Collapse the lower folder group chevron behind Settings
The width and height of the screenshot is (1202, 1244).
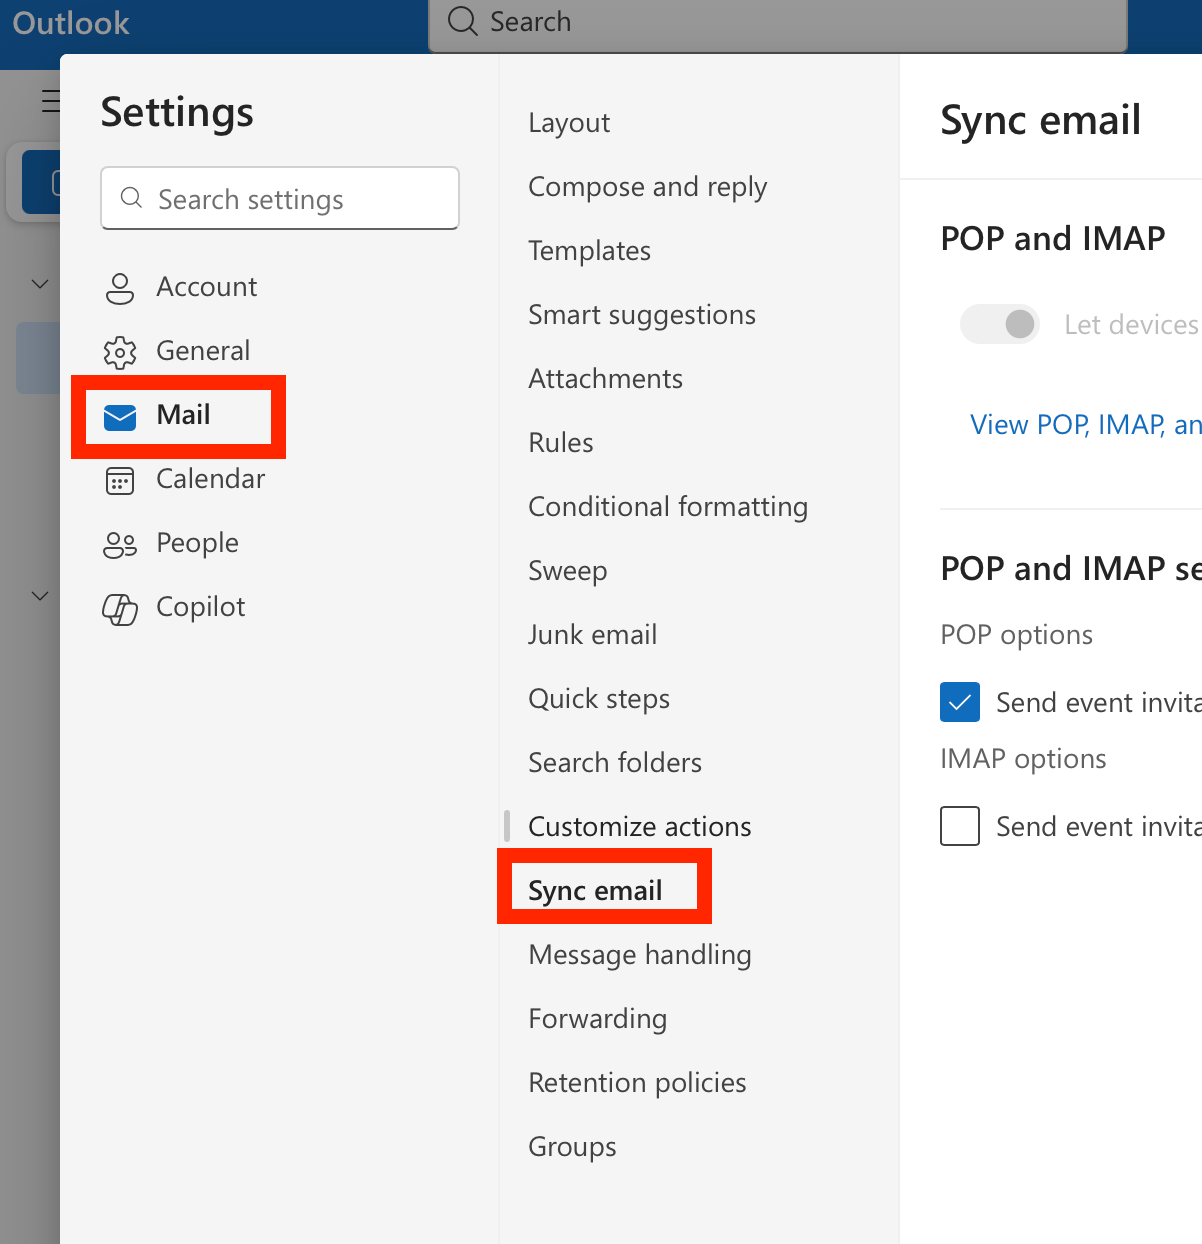pyautogui.click(x=40, y=596)
